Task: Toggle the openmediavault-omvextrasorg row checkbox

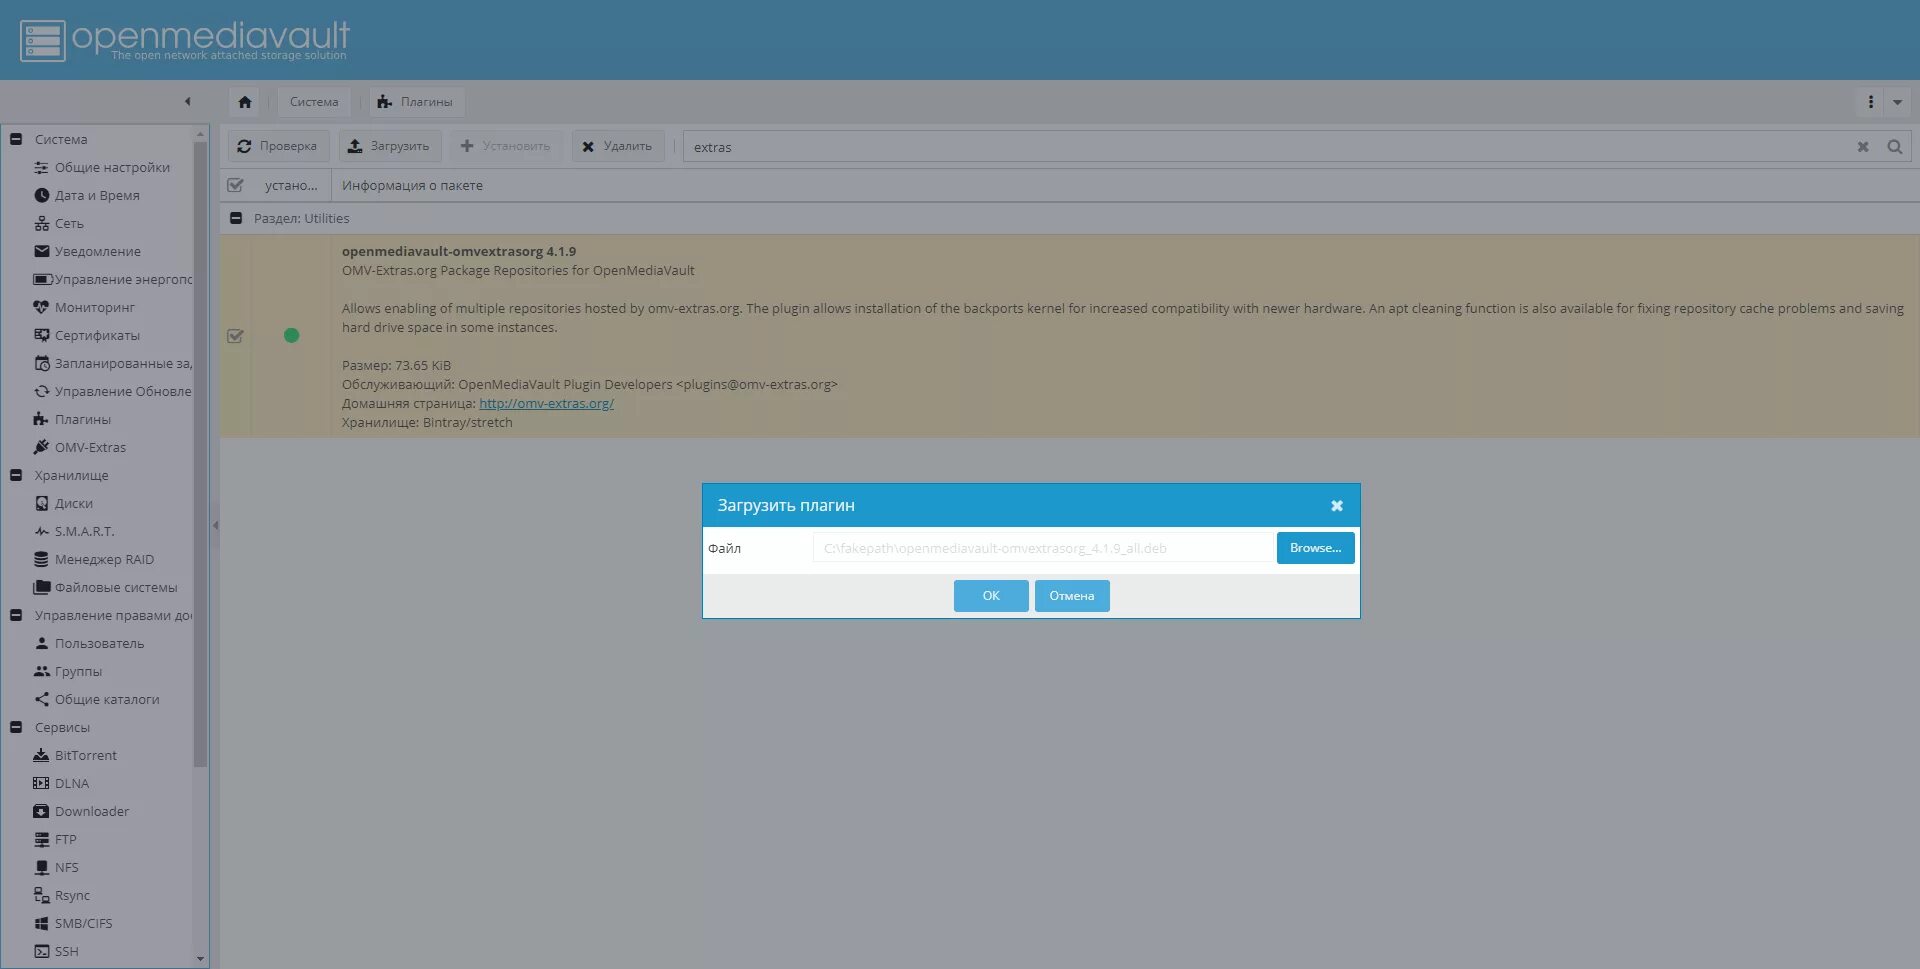Action: 235,336
